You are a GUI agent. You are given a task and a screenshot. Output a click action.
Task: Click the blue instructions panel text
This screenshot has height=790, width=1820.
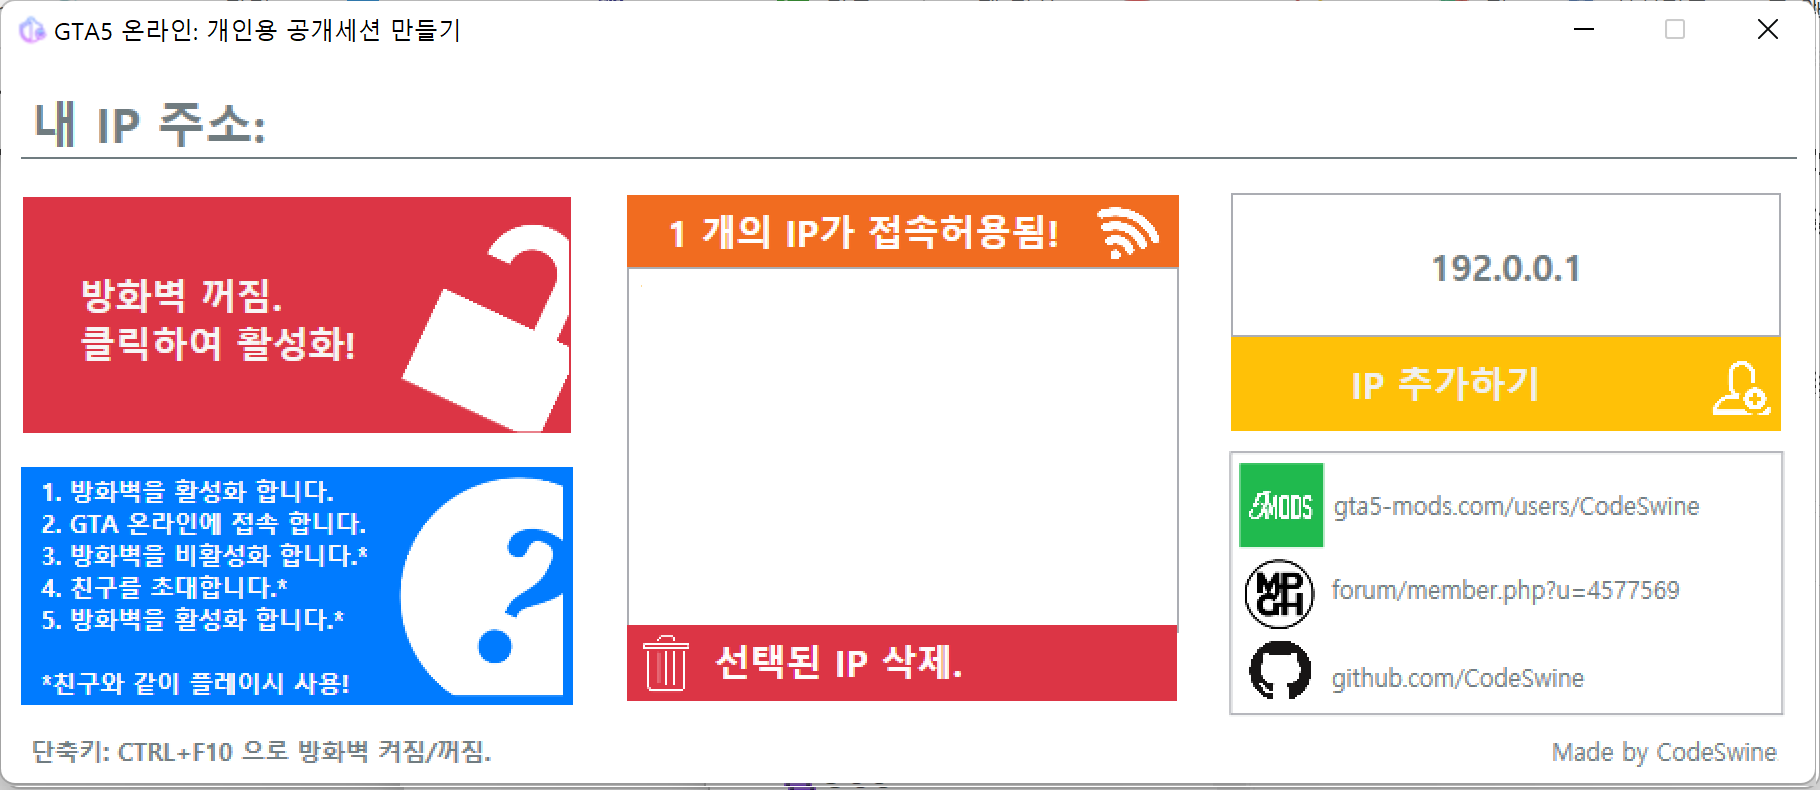click(204, 586)
